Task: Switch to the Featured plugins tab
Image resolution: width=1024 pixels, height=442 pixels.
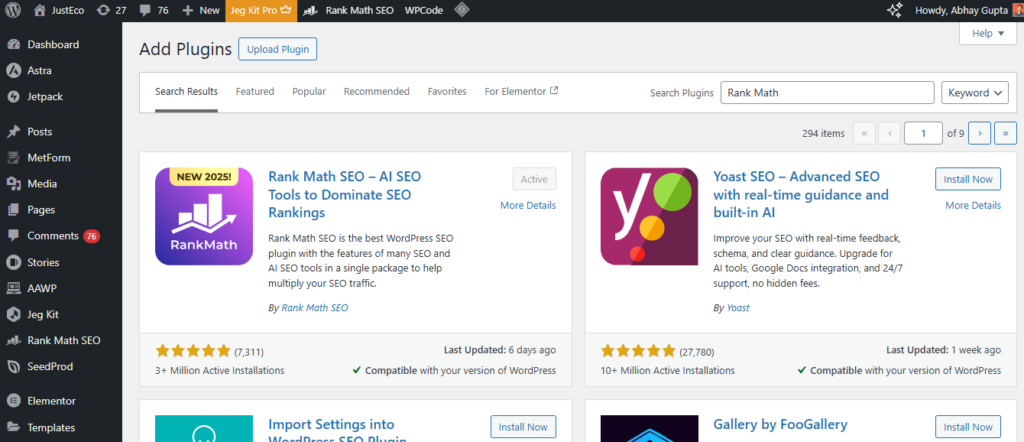Action: click(x=254, y=91)
